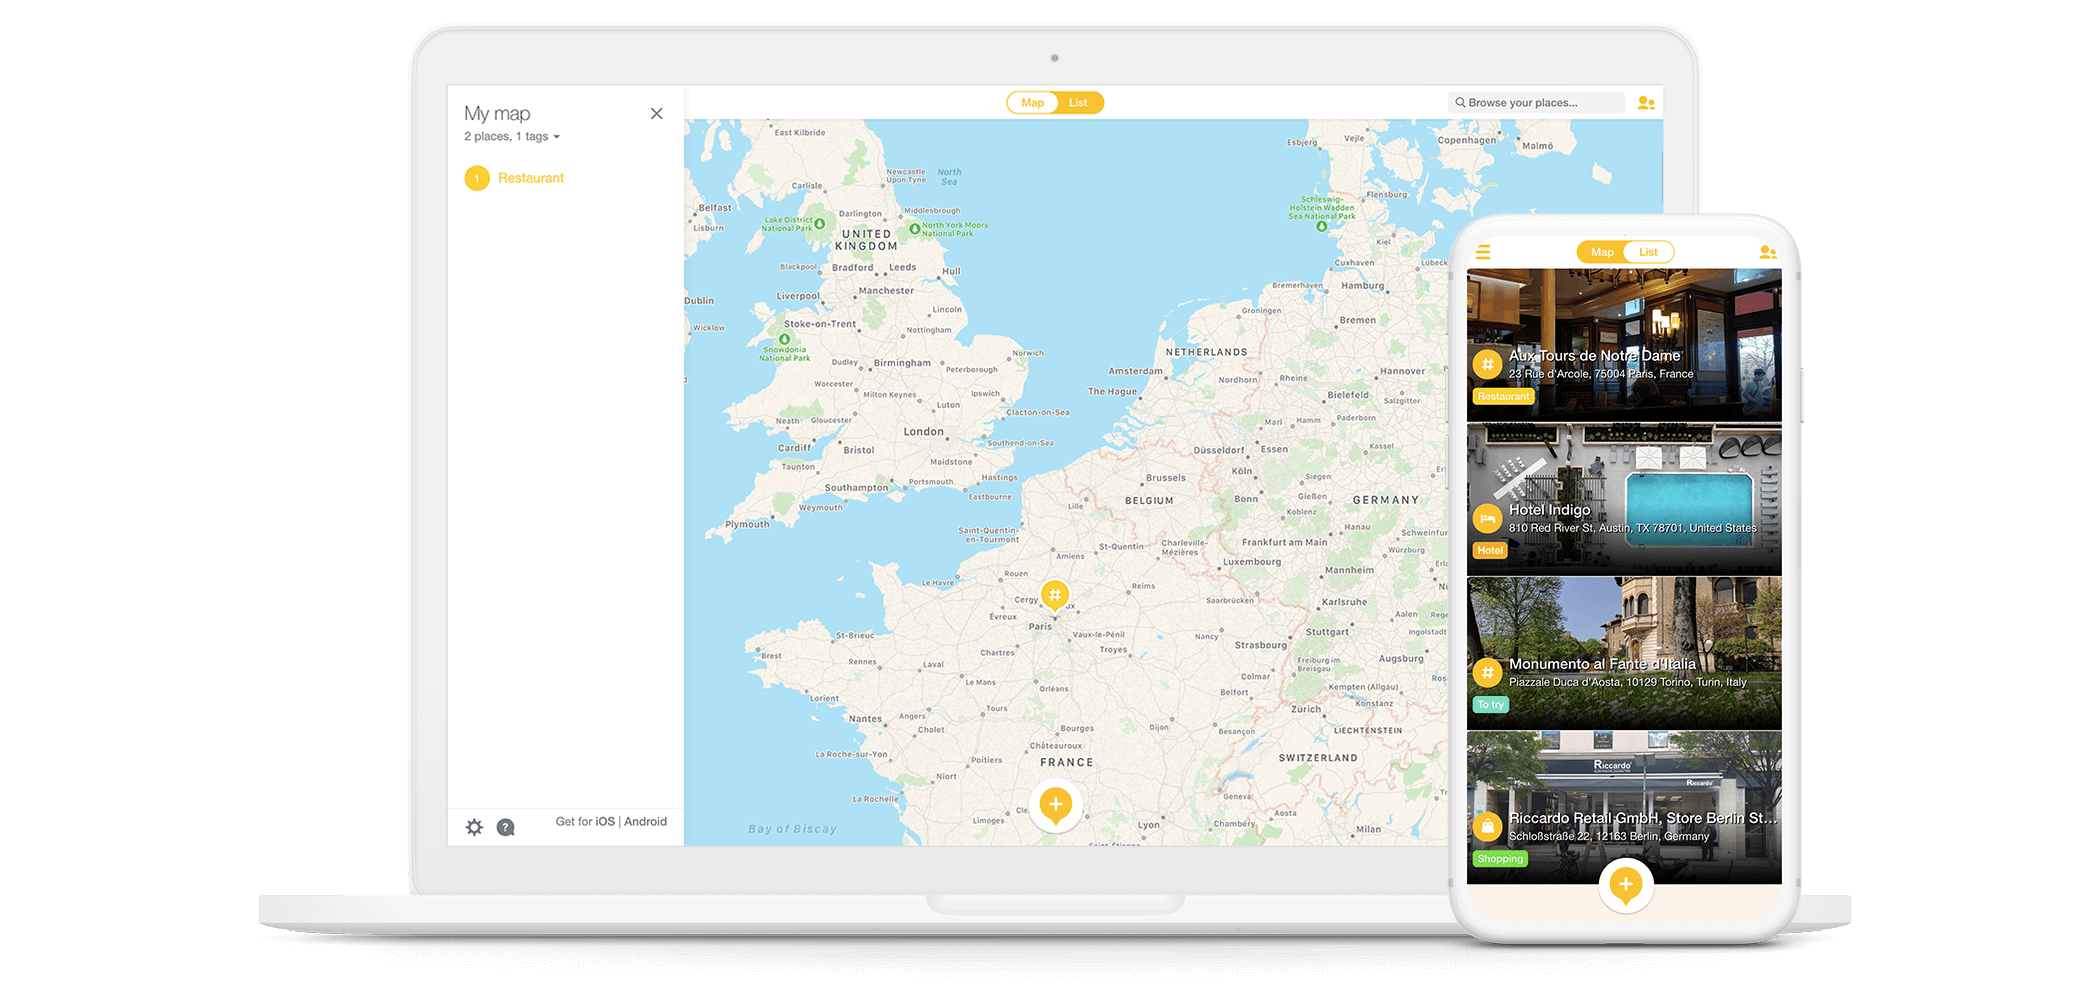Close the My map sidebar panel
2100x1000 pixels.
pos(656,114)
